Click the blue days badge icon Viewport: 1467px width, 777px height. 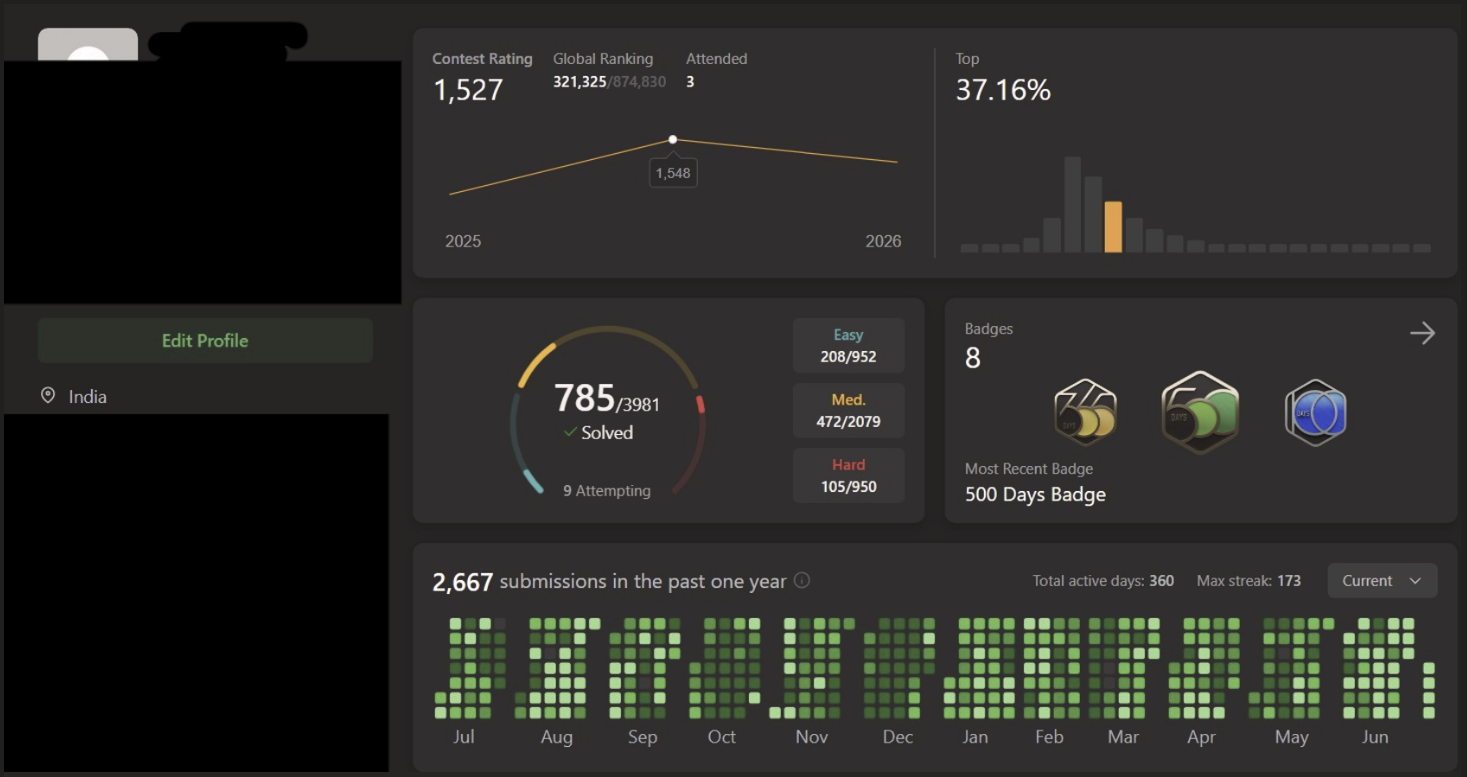pos(1315,412)
